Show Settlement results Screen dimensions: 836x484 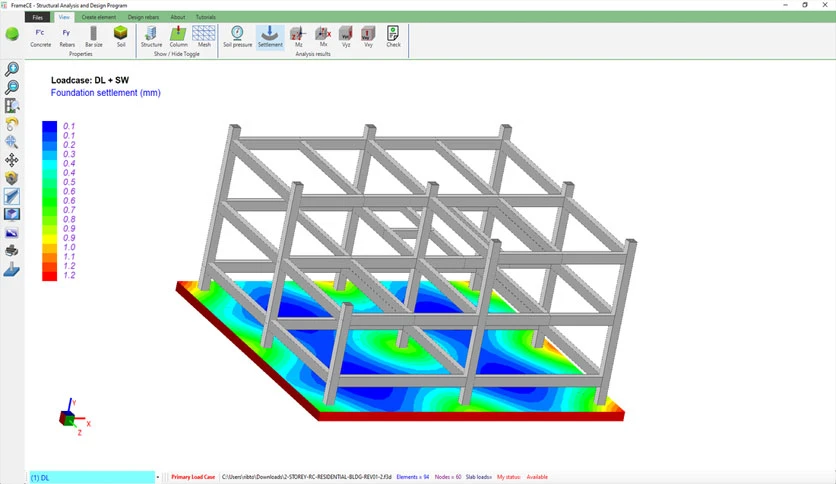click(x=270, y=37)
